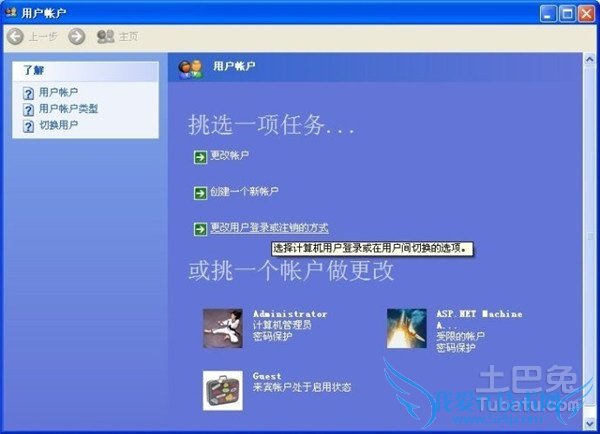This screenshot has height=434, width=600.
Task: Open the 用户帐户 help link in sidebar
Action: point(58,92)
